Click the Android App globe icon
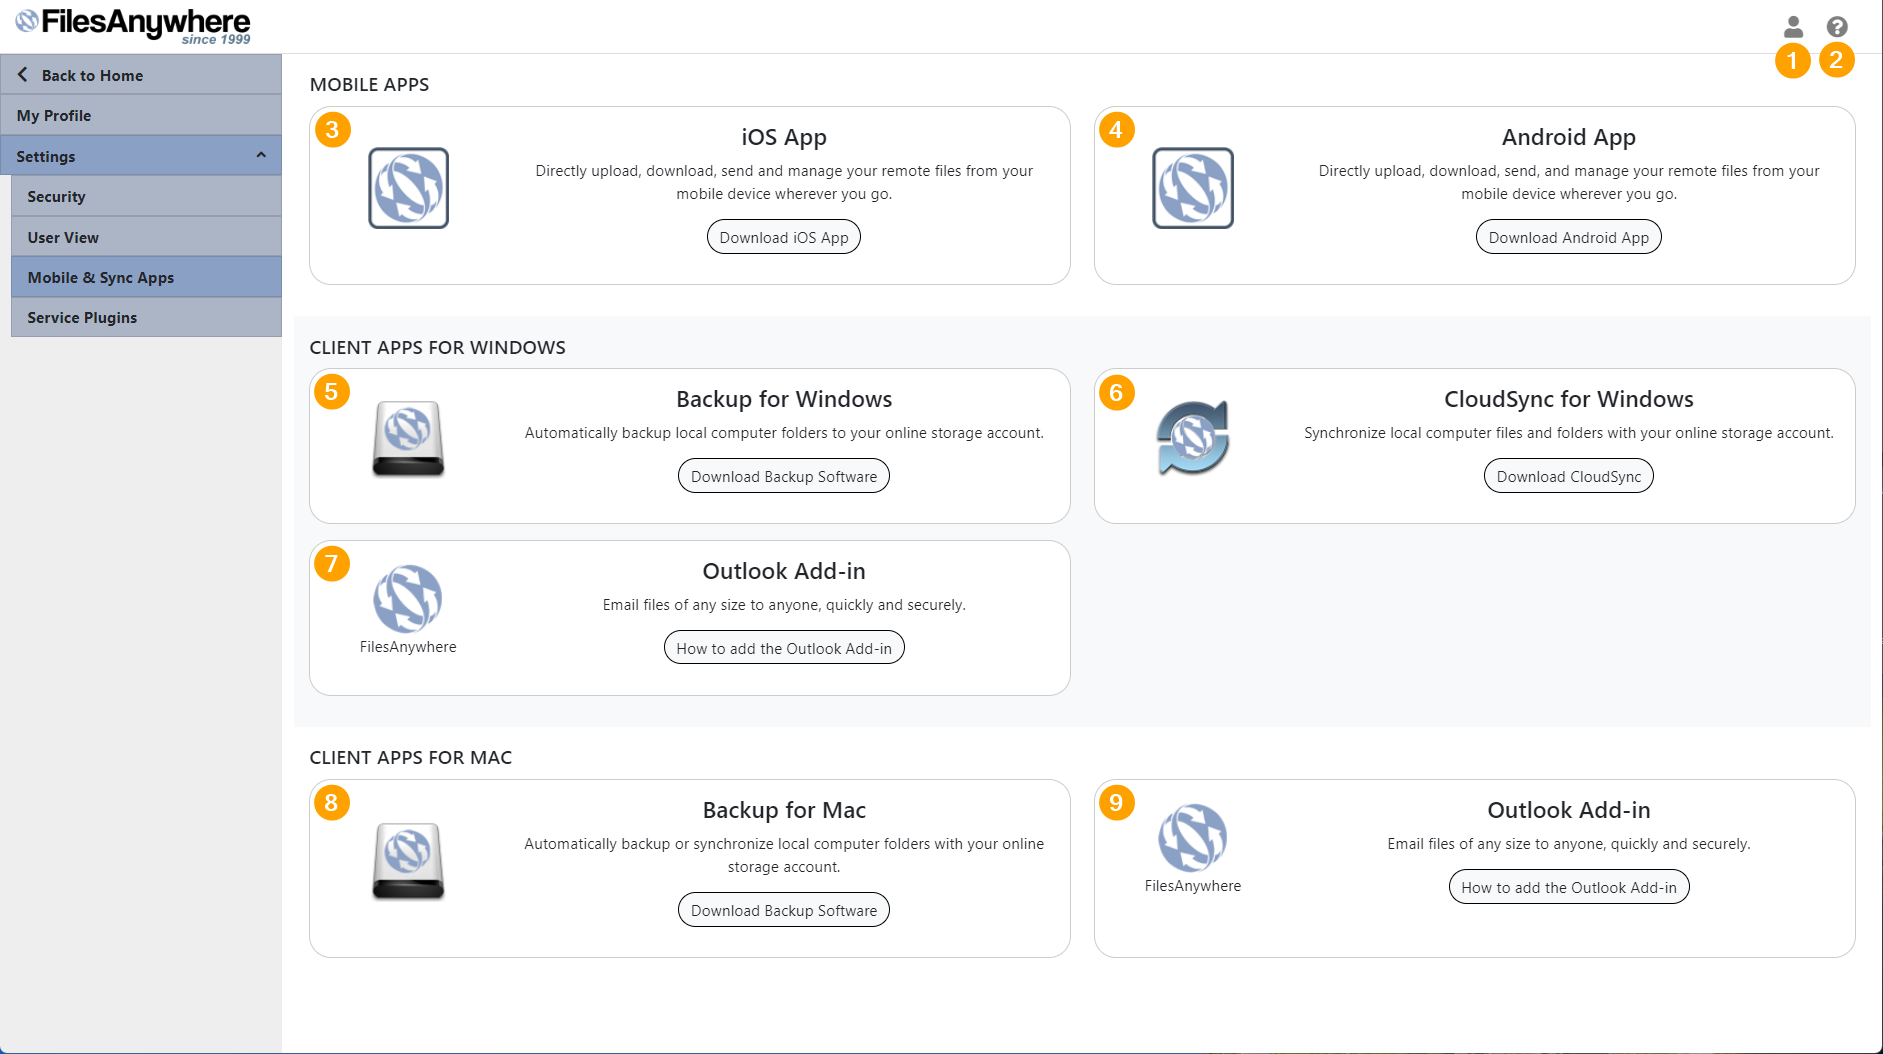The height and width of the screenshot is (1054, 1883). 1193,188
